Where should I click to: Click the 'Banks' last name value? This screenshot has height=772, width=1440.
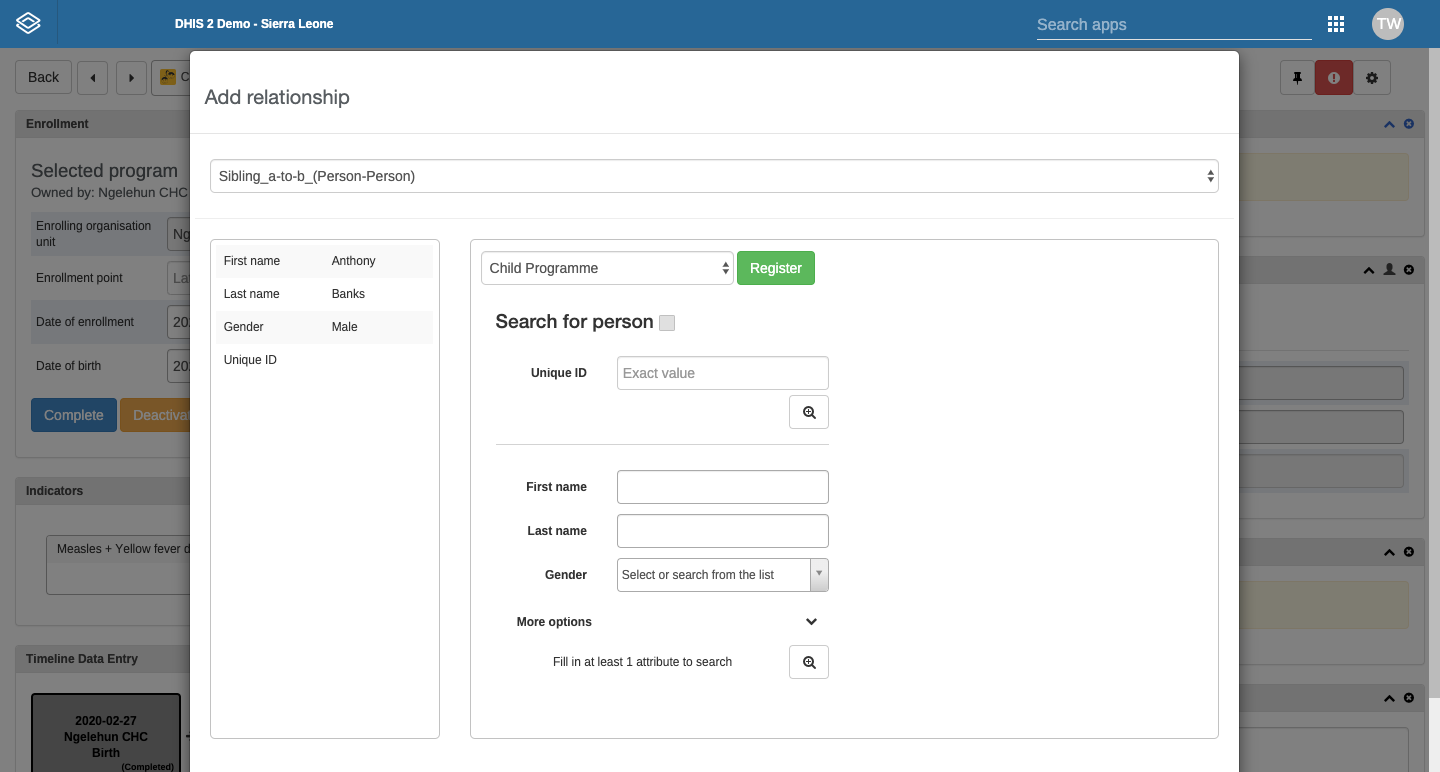click(348, 294)
